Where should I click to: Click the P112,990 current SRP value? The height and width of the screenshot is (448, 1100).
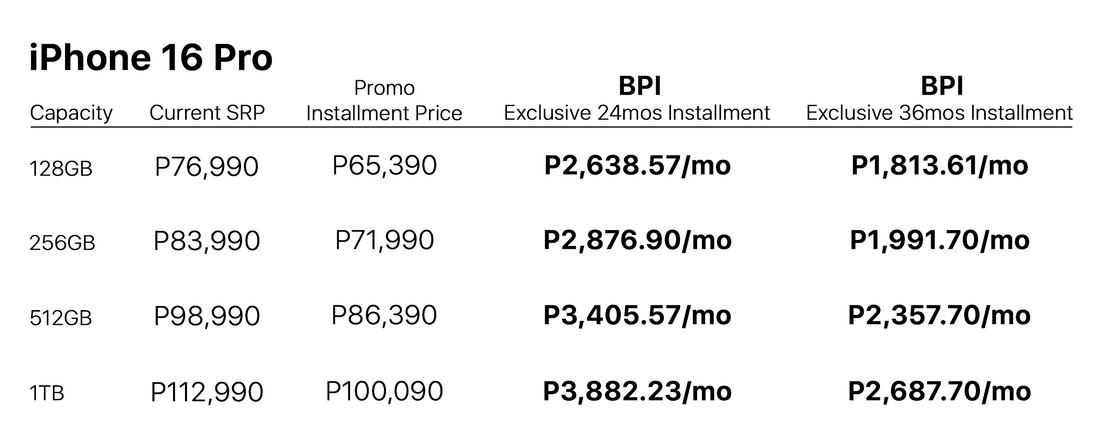click(x=207, y=392)
